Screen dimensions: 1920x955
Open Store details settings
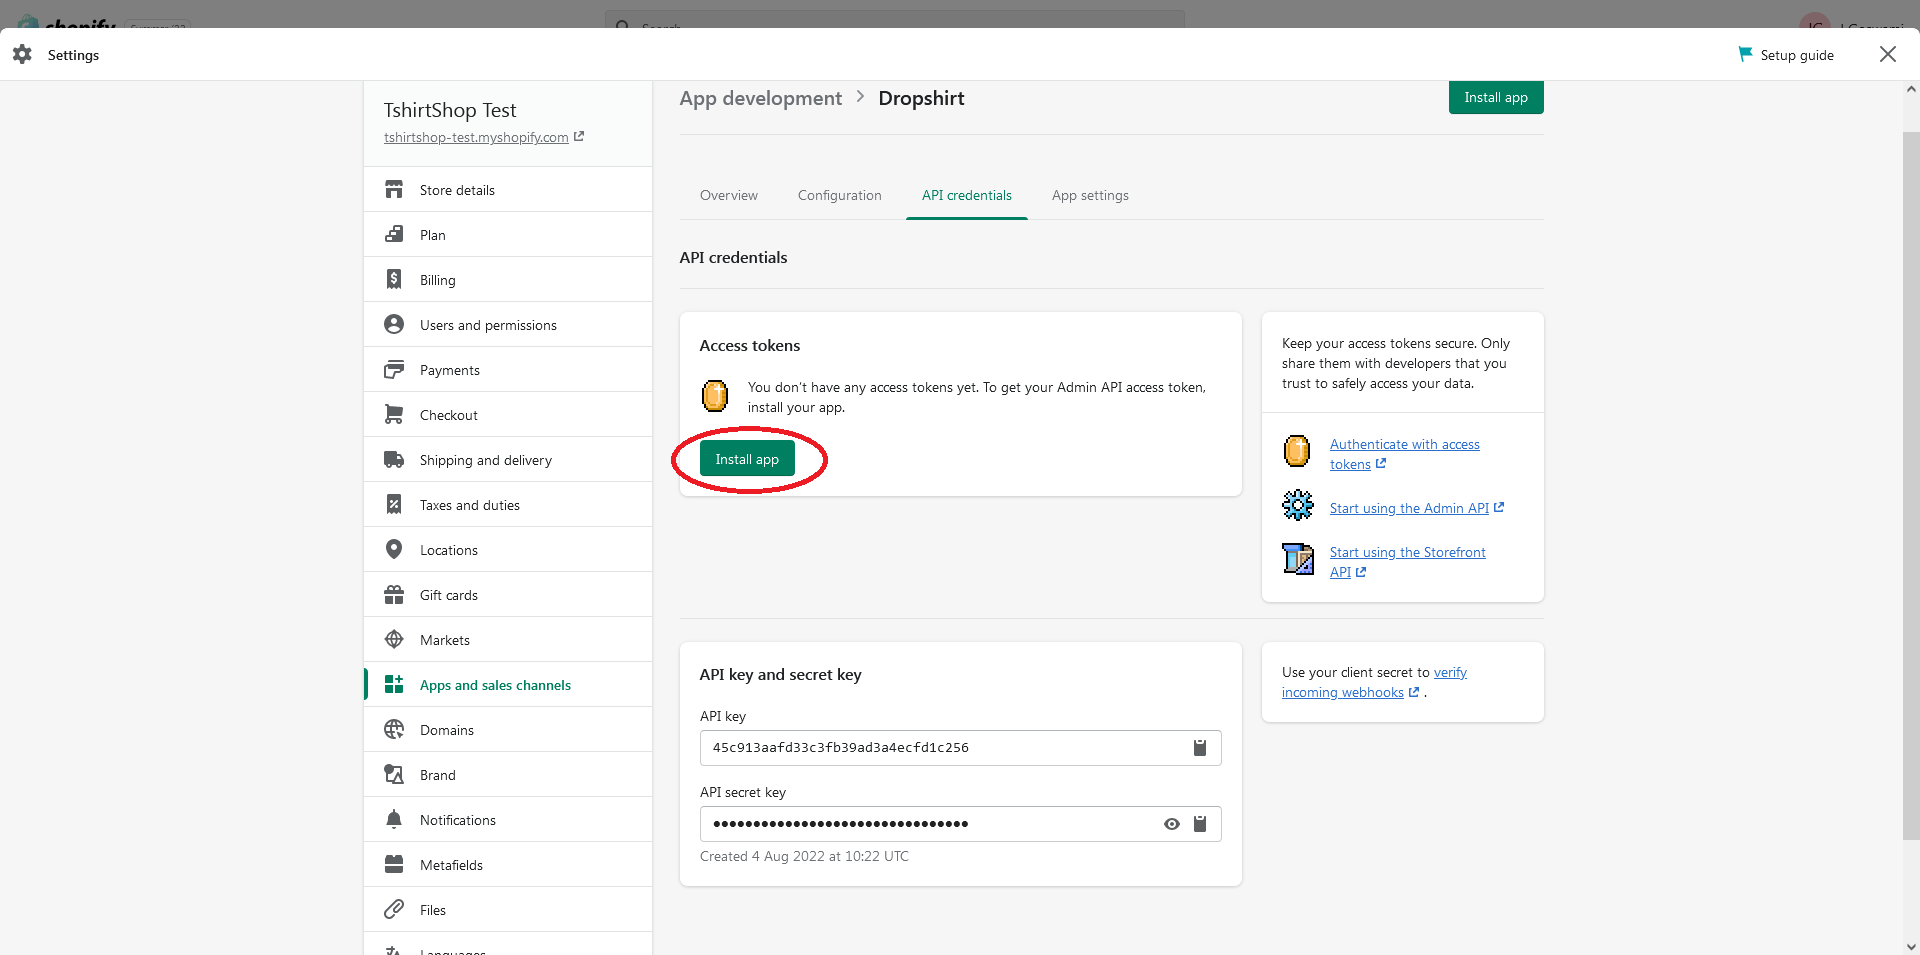[x=508, y=190]
